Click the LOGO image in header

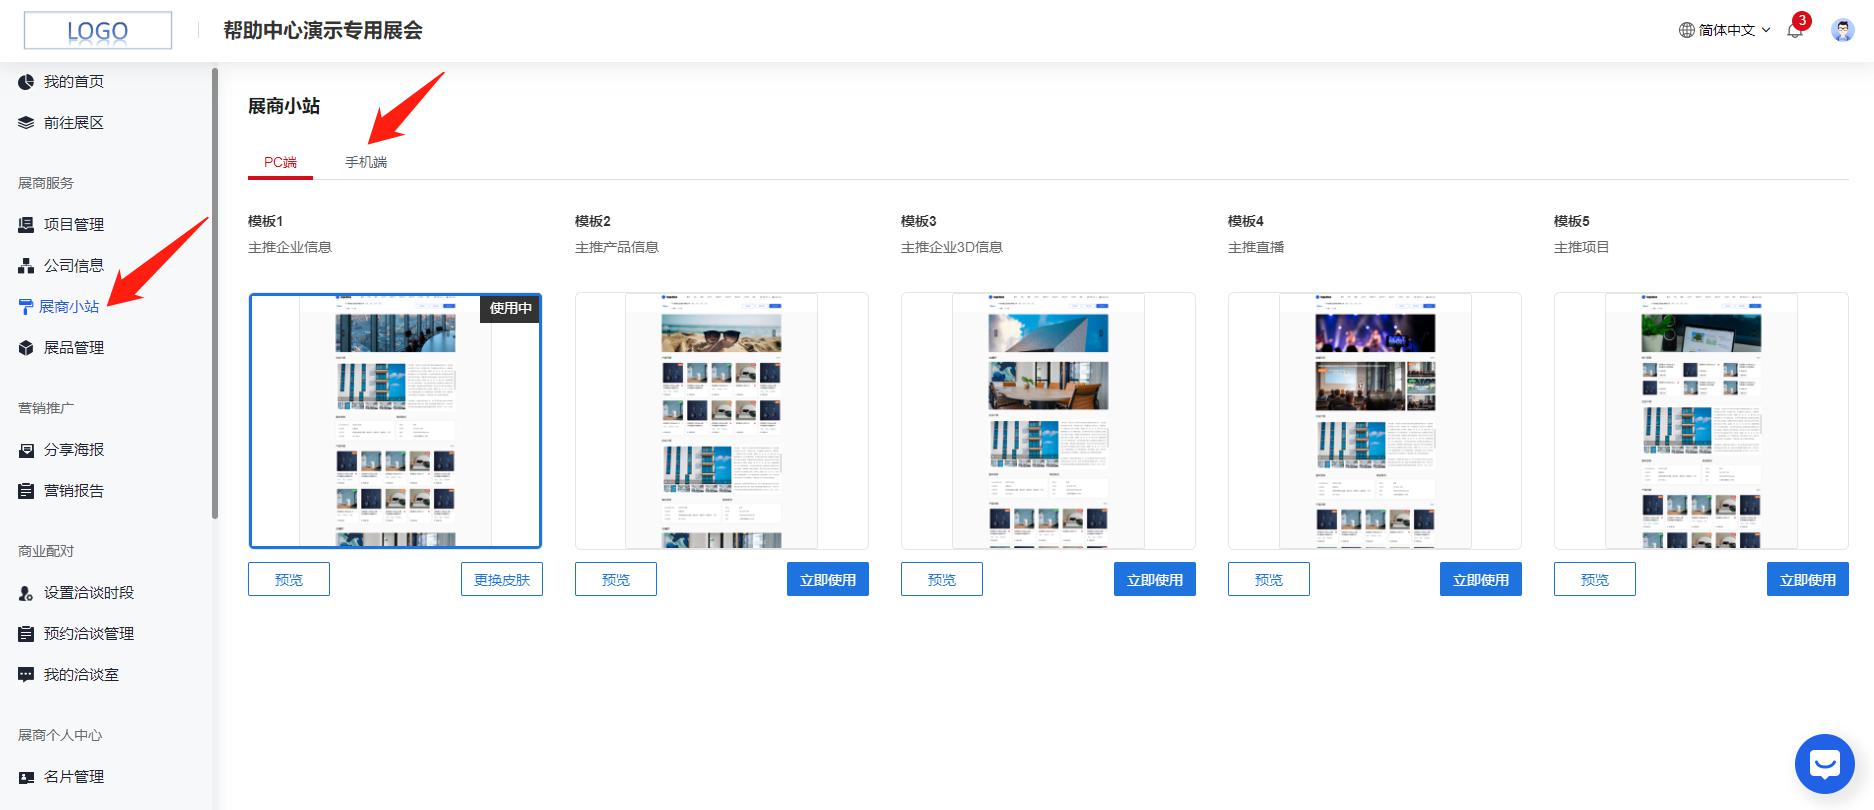tap(98, 31)
